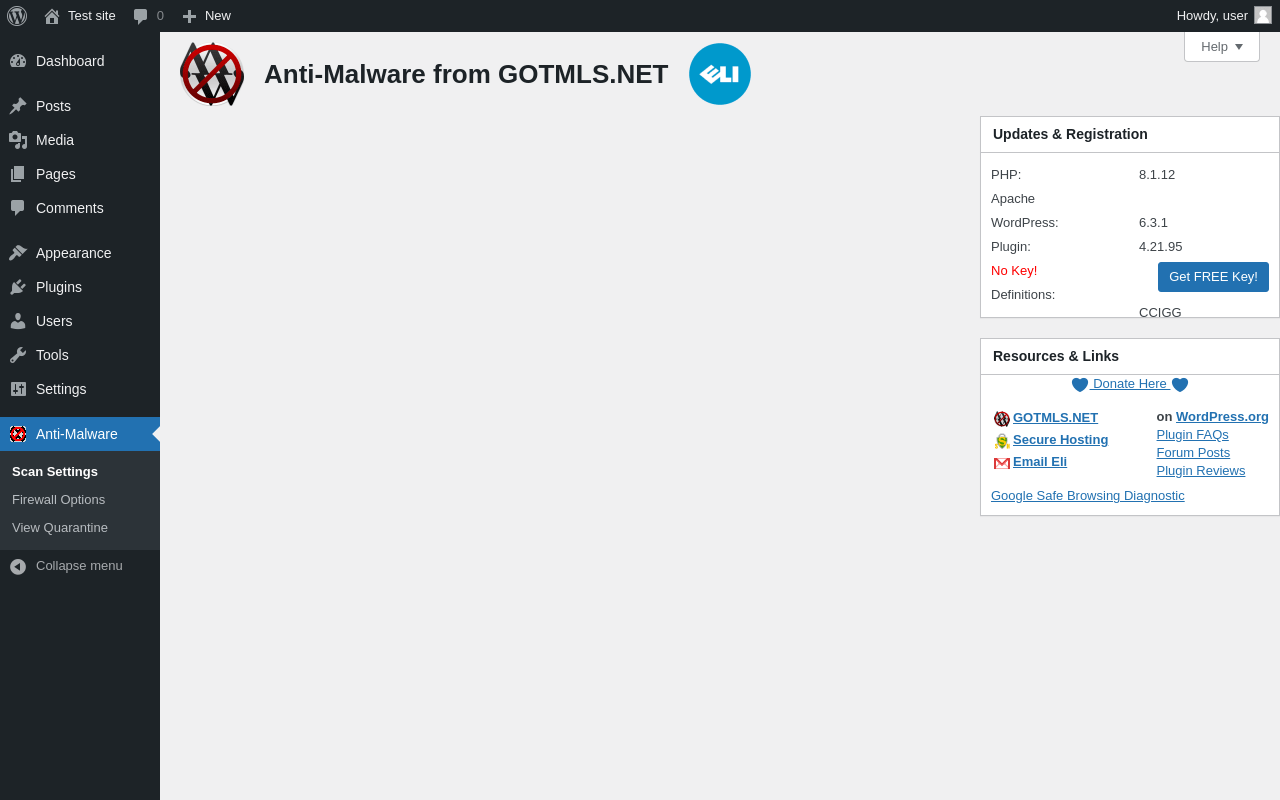Open the Settings menu
Image resolution: width=1280 pixels, height=800 pixels.
pos(80,389)
